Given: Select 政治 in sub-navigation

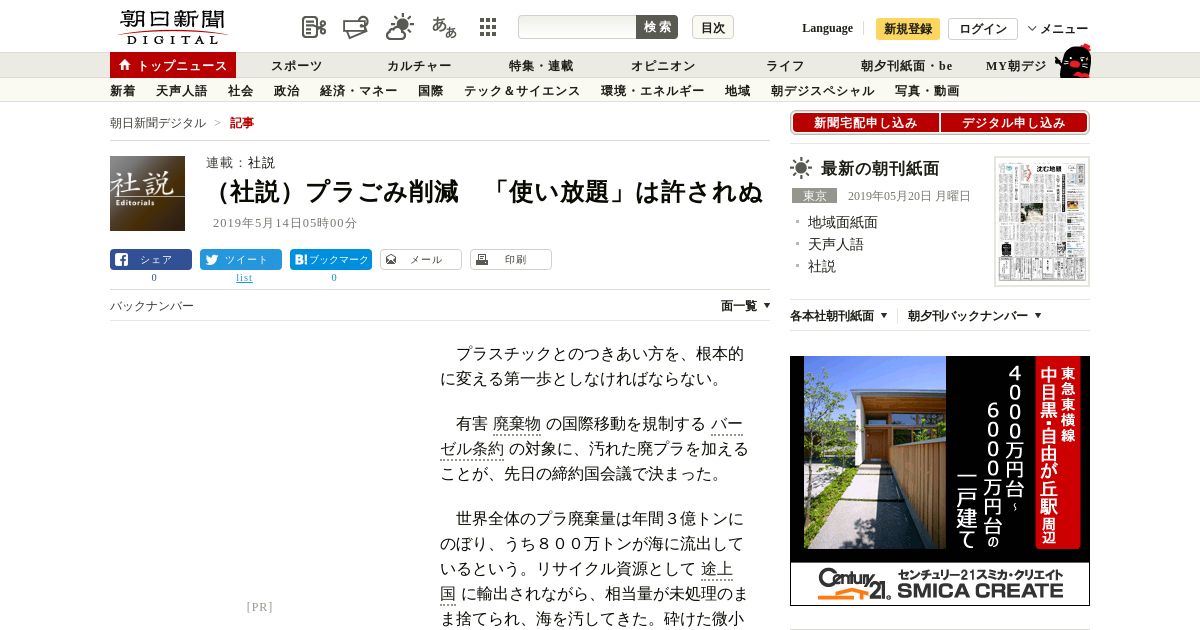Looking at the screenshot, I should point(287,91).
